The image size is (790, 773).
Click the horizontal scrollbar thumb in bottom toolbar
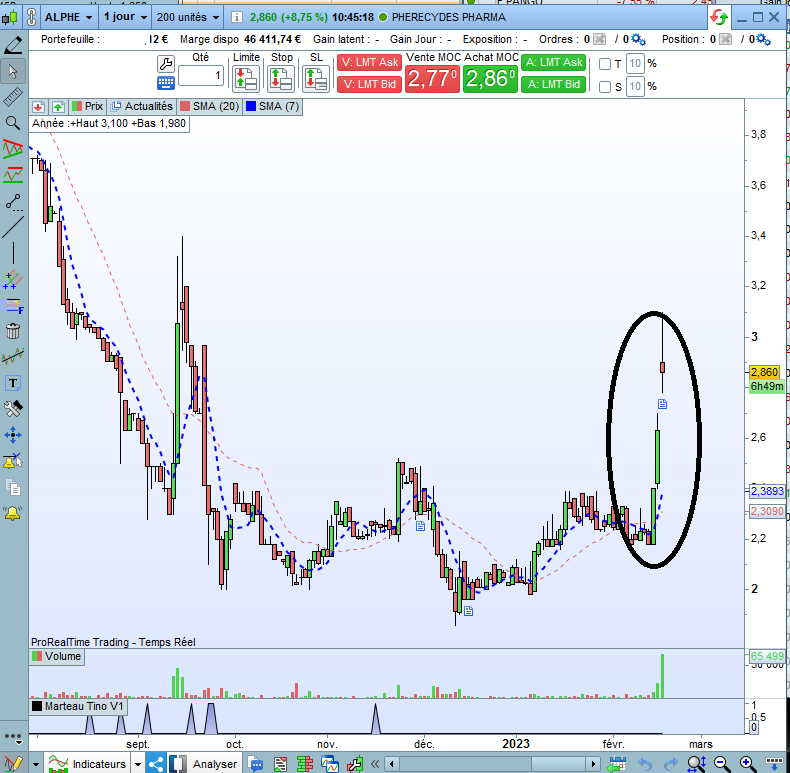[558, 764]
